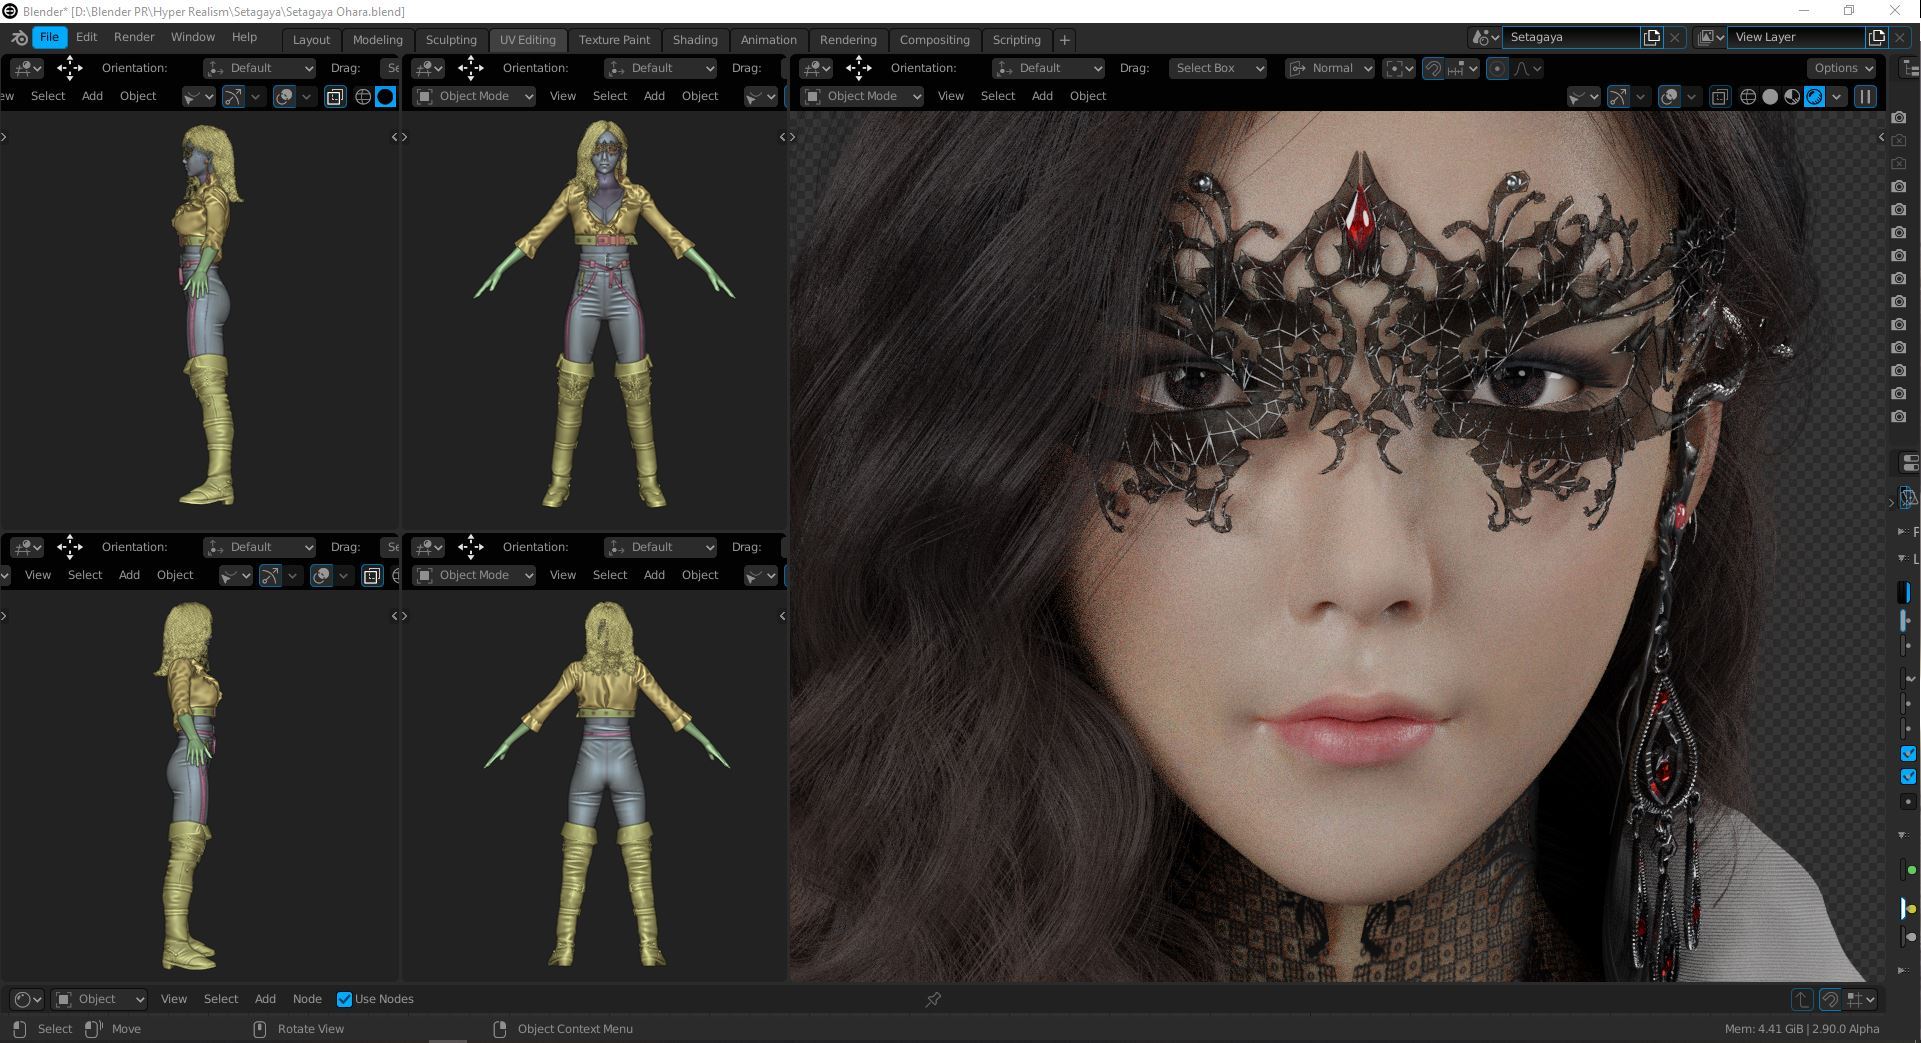Open the Select Box drag dropdown
This screenshot has width=1921, height=1043.
tap(1218, 68)
